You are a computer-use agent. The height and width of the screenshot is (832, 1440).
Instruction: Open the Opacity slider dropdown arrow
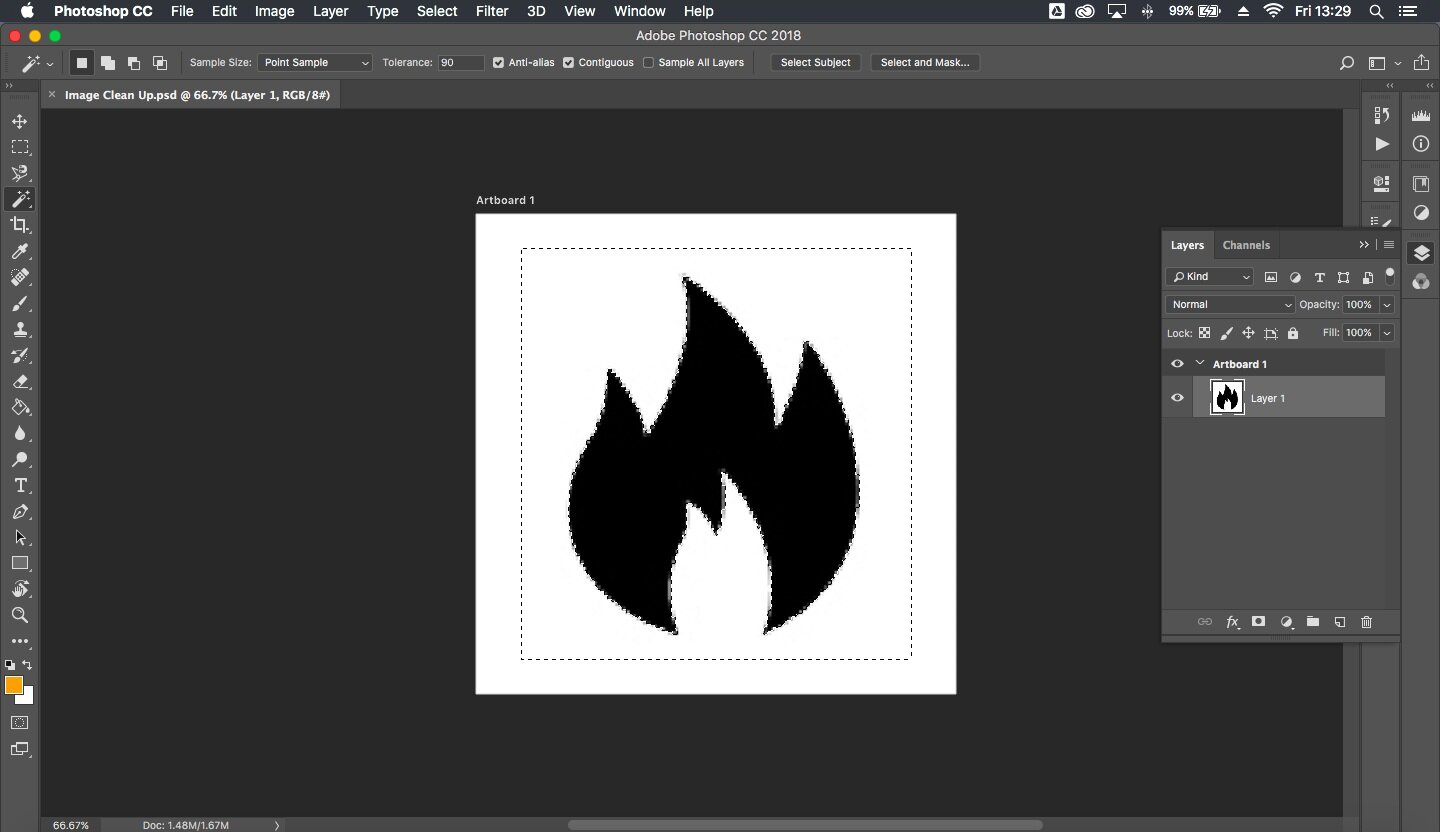click(x=1387, y=304)
